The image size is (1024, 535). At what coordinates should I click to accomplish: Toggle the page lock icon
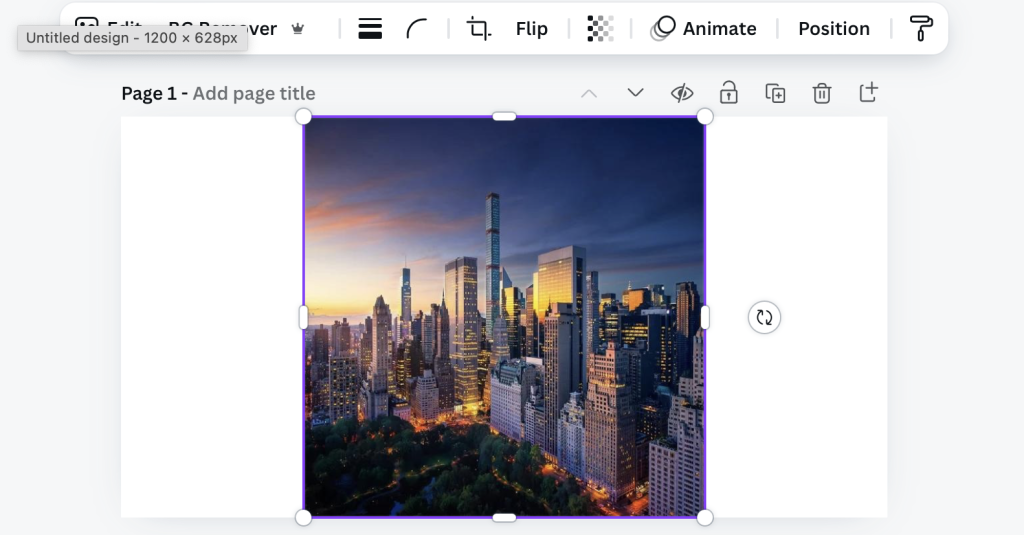point(728,93)
